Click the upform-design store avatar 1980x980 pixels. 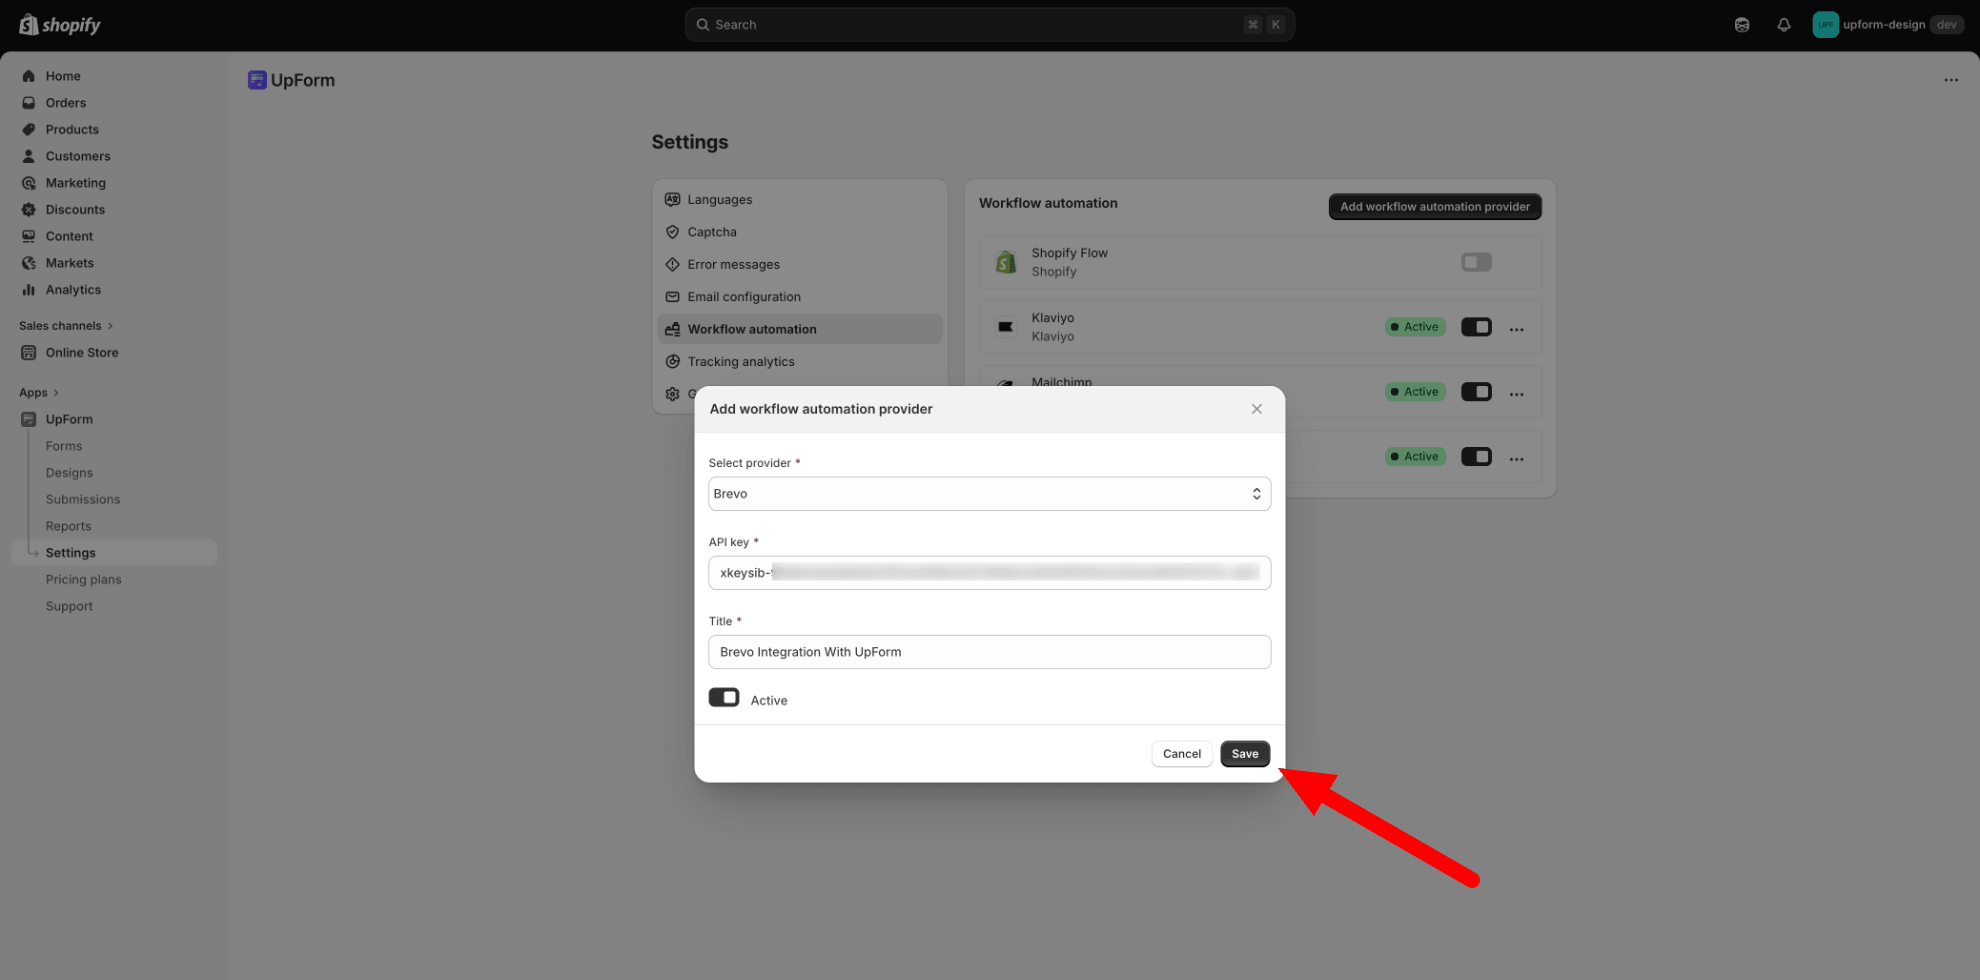pyautogui.click(x=1825, y=25)
